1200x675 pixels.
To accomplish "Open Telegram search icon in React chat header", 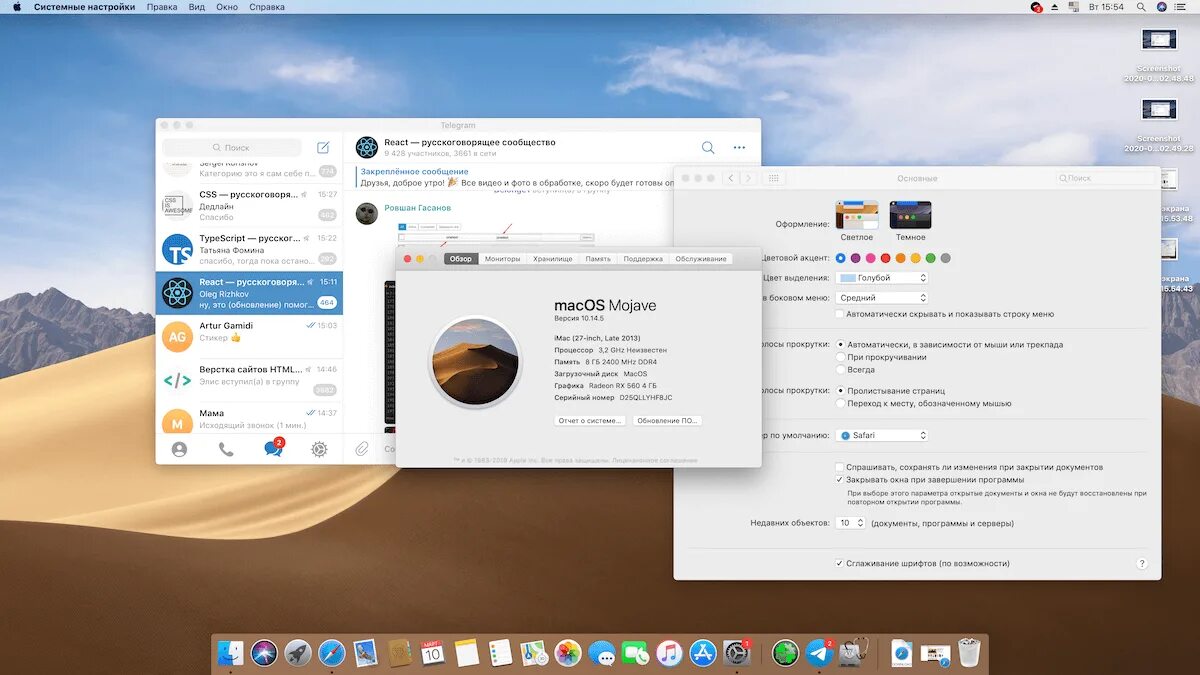I will coord(708,147).
